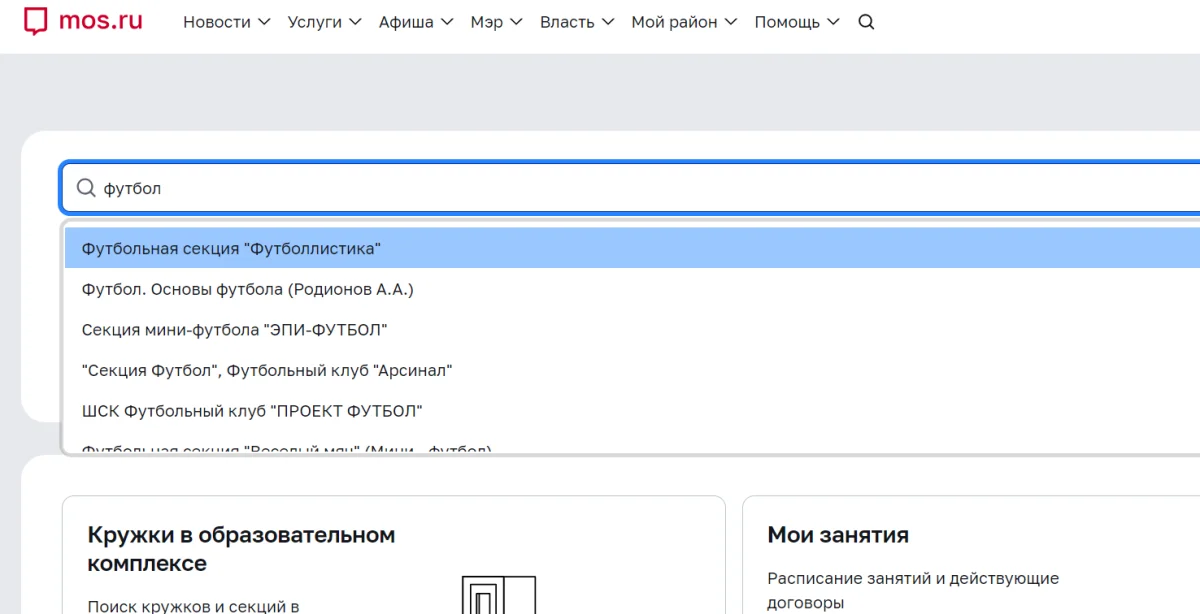Expand the Услуги menu
The width and height of the screenshot is (1200, 614).
[325, 22]
